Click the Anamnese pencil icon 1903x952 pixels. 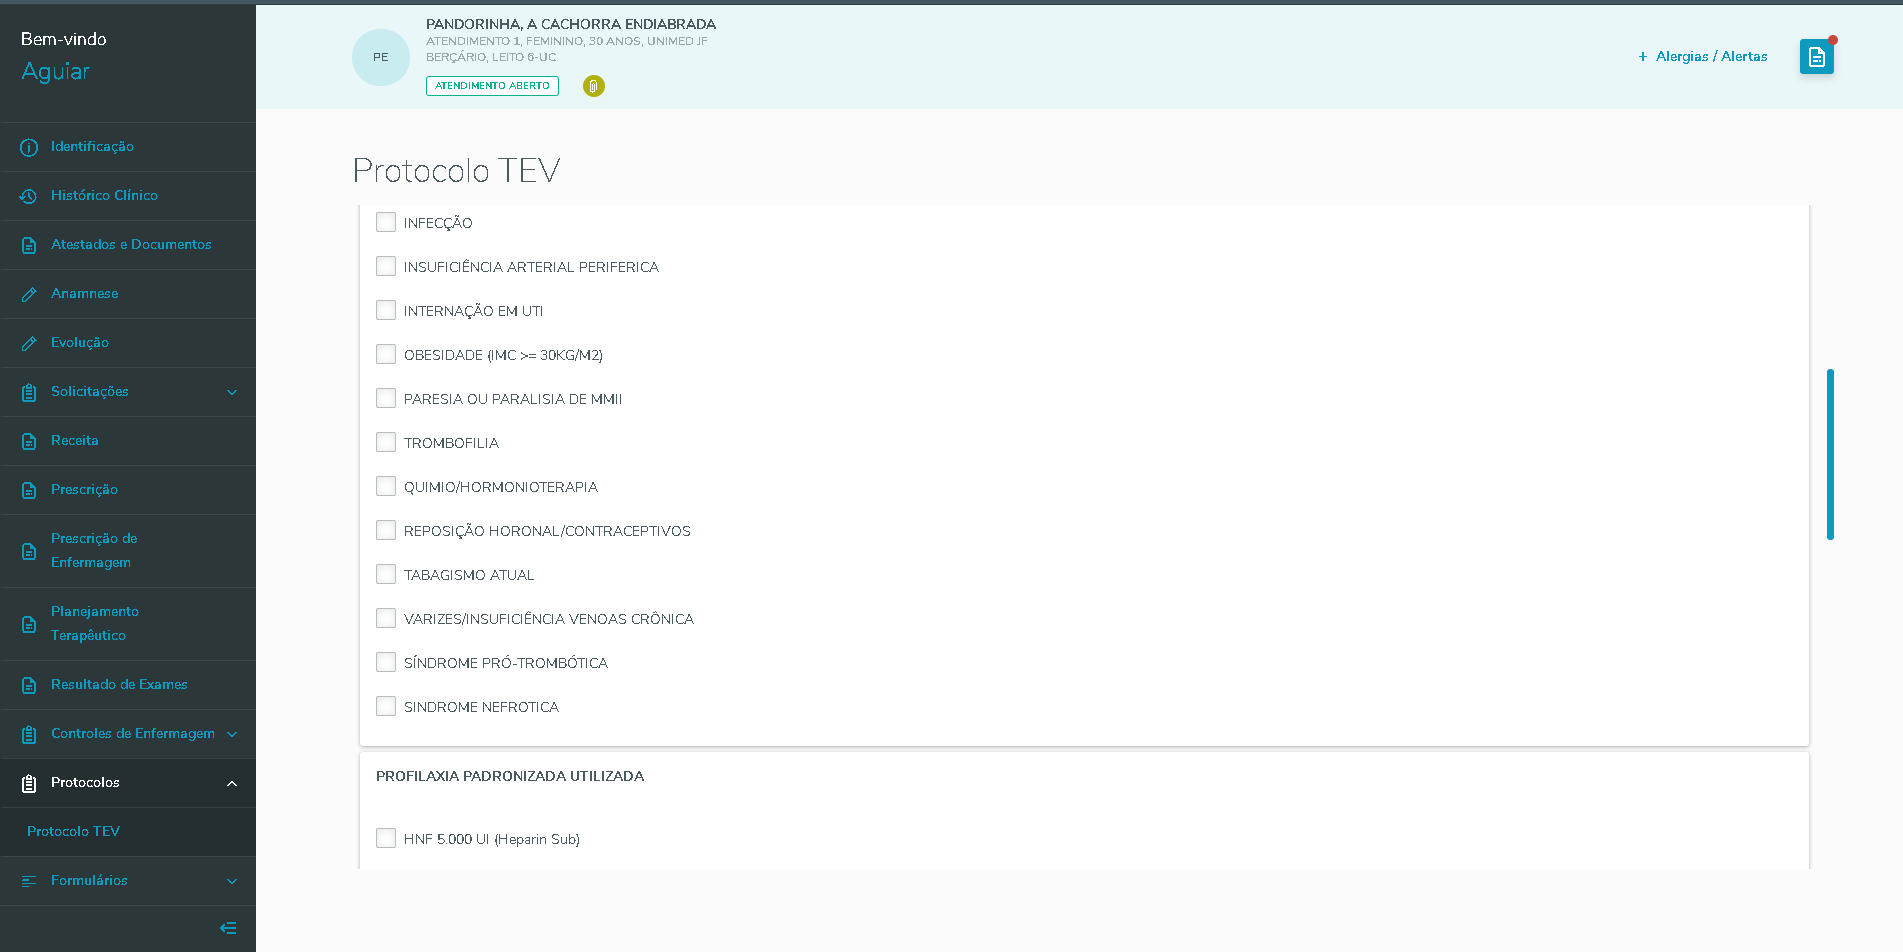click(29, 294)
